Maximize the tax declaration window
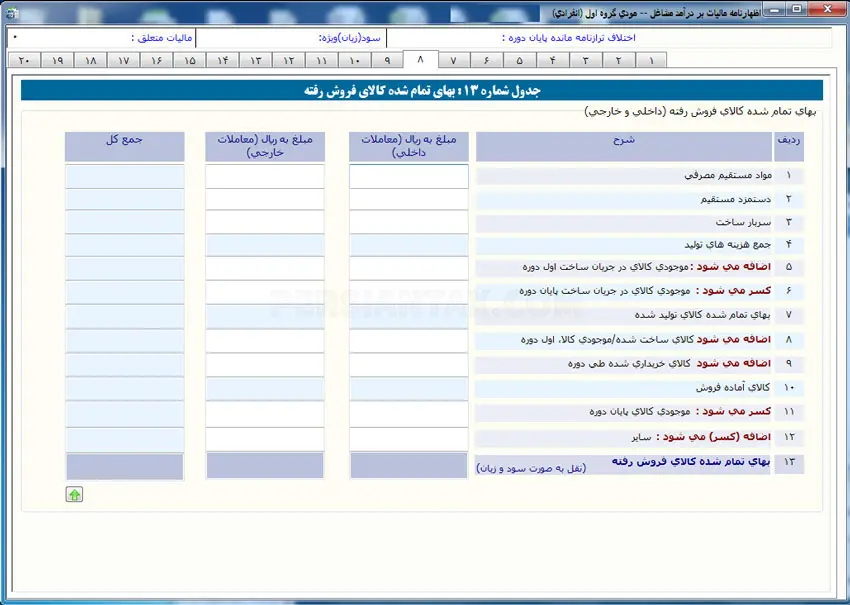This screenshot has height=605, width=850. coord(797,10)
